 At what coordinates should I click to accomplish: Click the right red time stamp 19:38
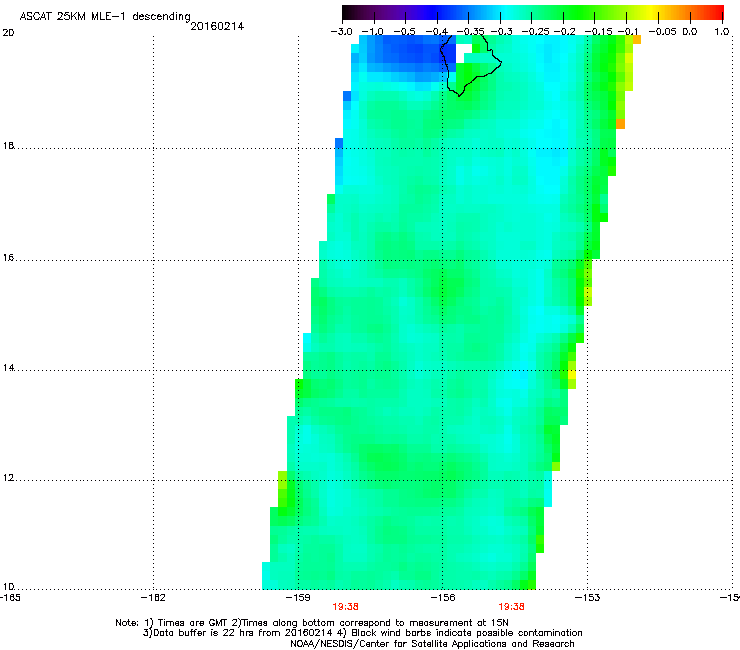pos(512,607)
